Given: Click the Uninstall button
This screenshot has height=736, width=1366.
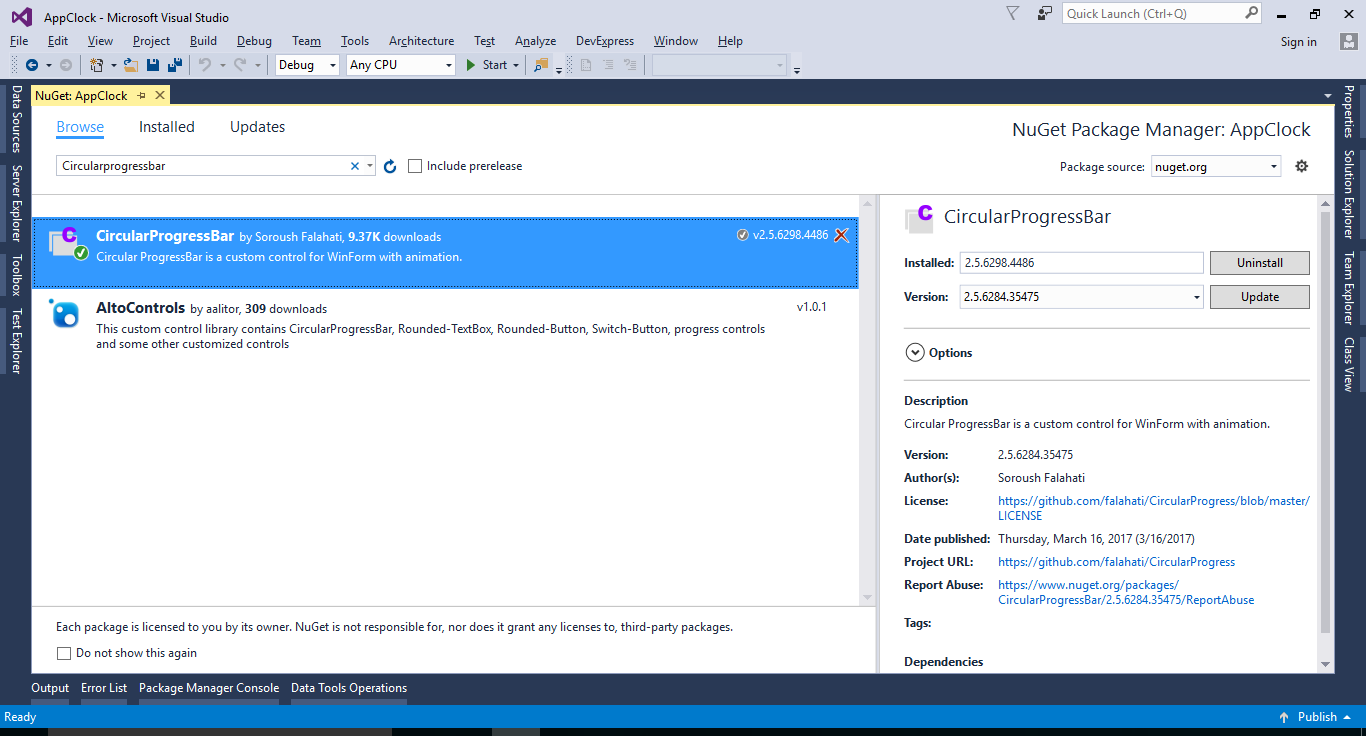Looking at the screenshot, I should click(x=1260, y=263).
